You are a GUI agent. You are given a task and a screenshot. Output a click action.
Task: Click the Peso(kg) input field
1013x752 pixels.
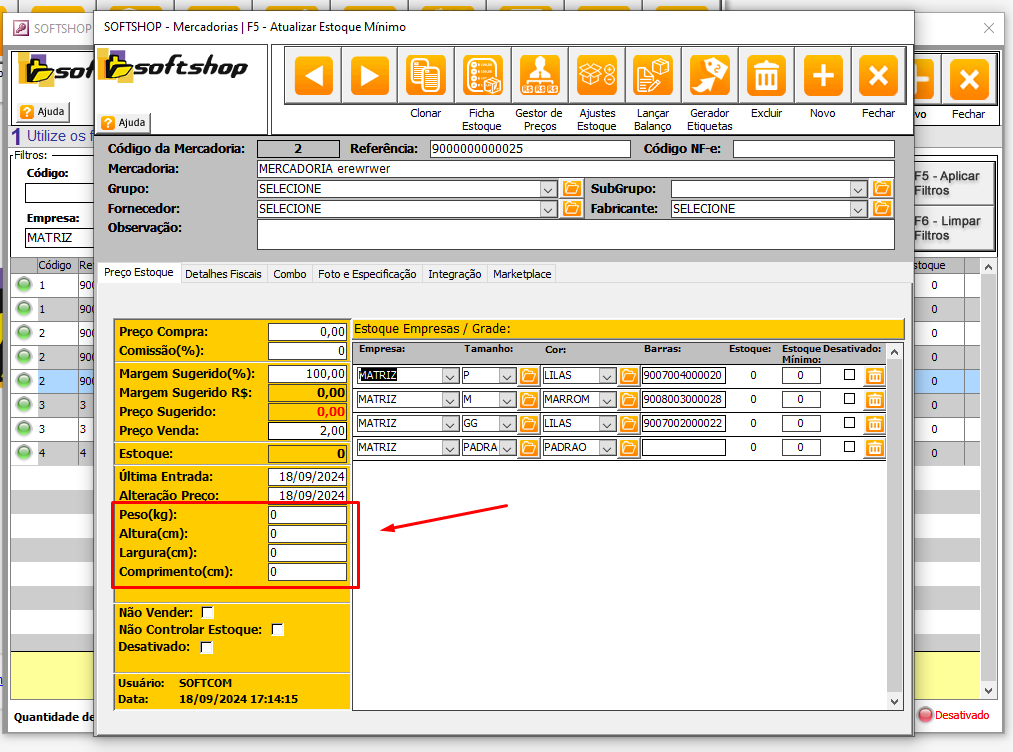pos(307,515)
